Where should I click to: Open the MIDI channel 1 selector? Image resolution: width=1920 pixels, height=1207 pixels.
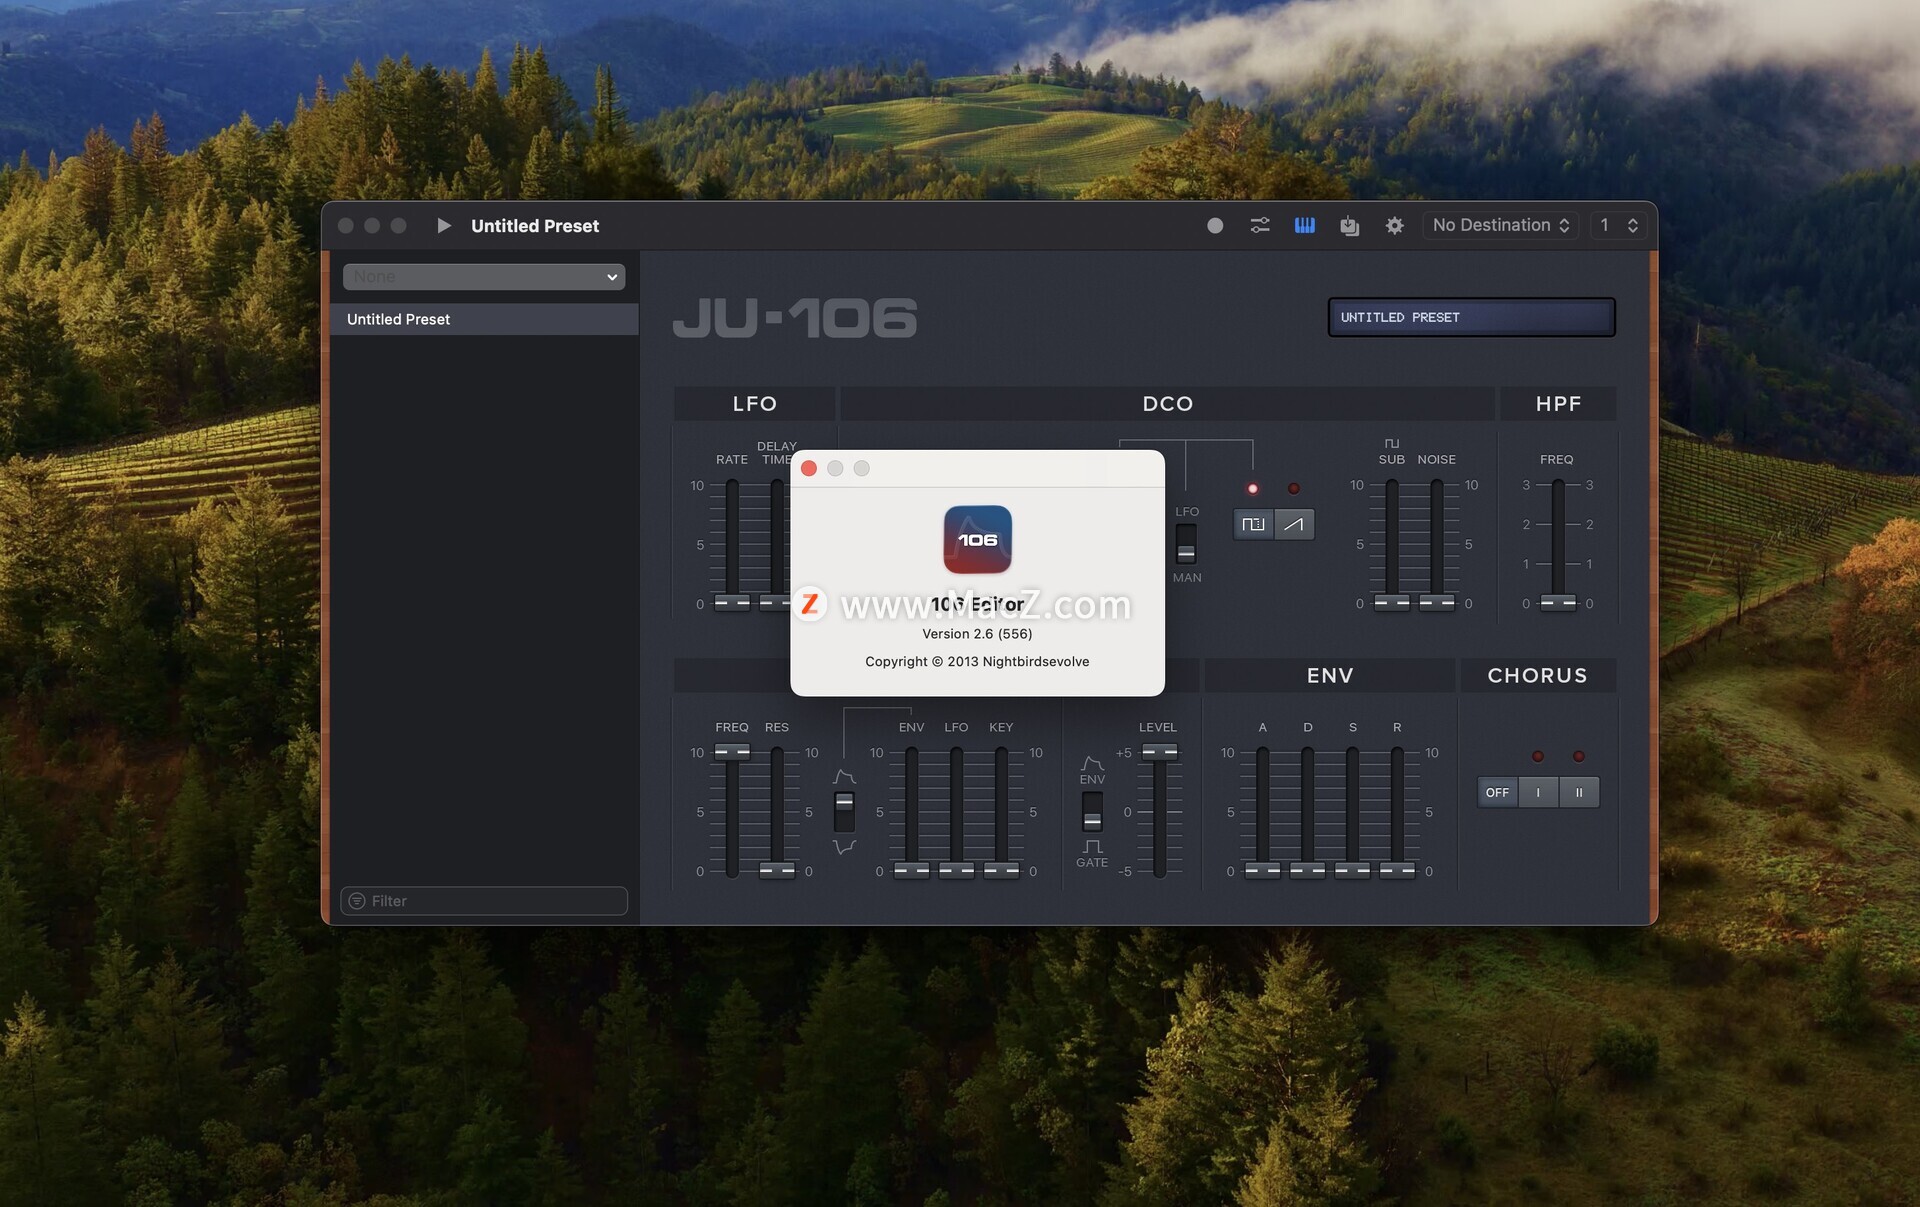coord(1618,226)
